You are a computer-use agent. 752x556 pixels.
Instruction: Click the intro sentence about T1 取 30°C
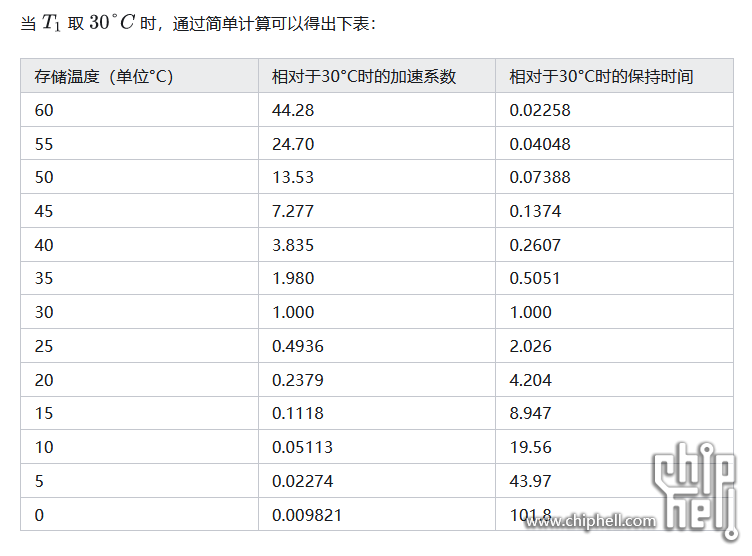pyautogui.click(x=198, y=23)
